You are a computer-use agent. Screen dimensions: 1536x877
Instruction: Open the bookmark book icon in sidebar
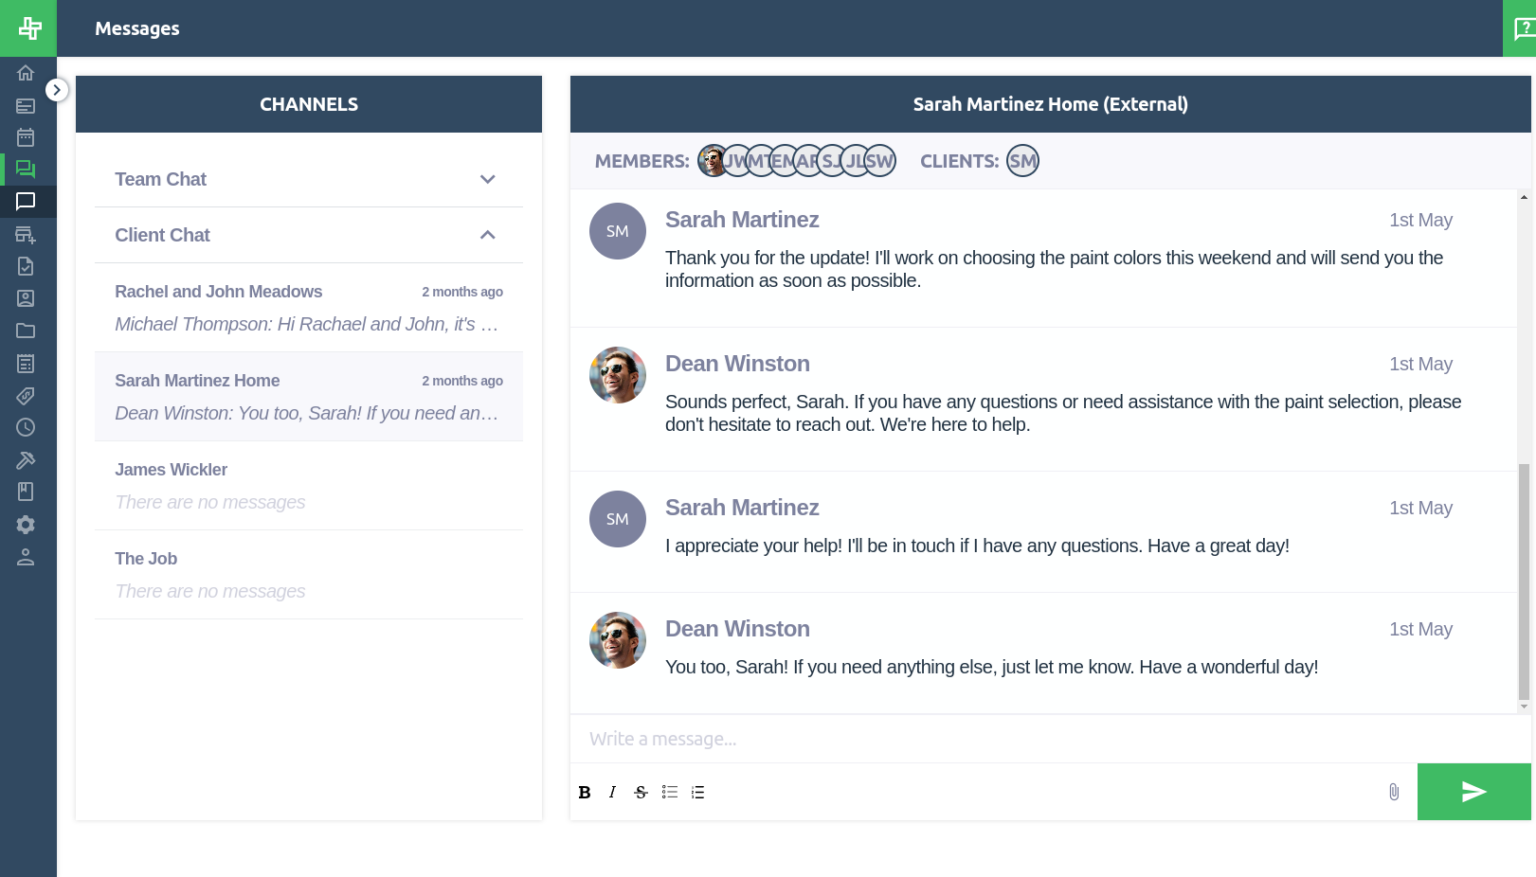tap(26, 491)
